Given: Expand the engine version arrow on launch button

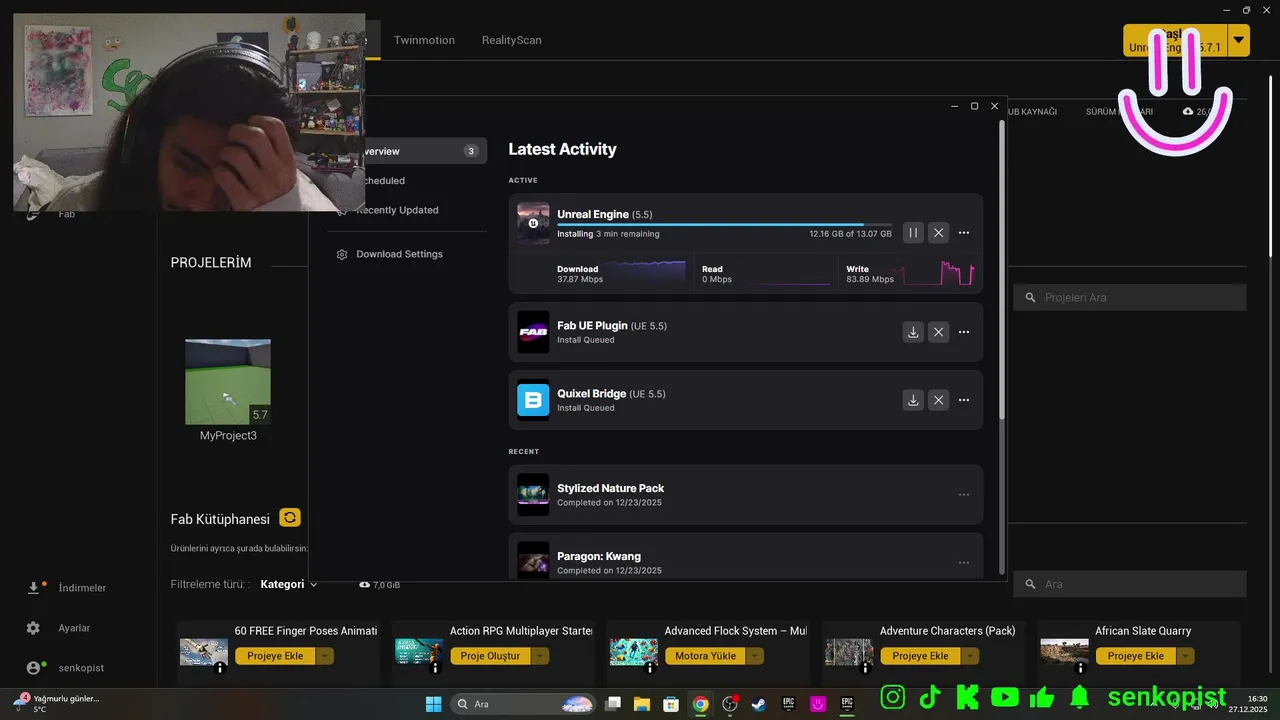Looking at the screenshot, I should pos(1239,40).
